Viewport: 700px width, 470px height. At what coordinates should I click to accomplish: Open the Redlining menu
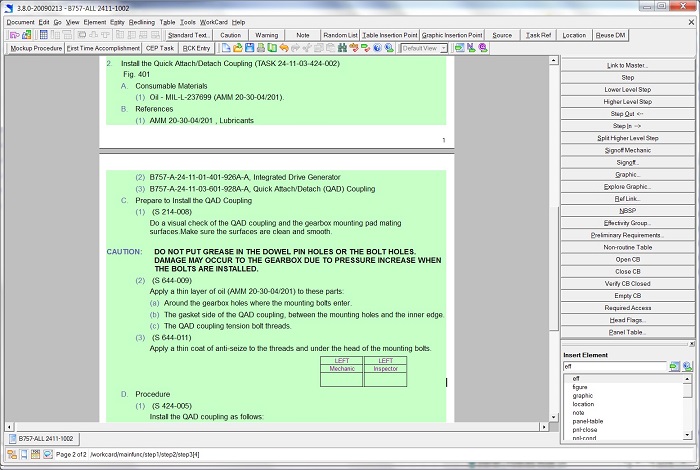pyautogui.click(x=140, y=21)
